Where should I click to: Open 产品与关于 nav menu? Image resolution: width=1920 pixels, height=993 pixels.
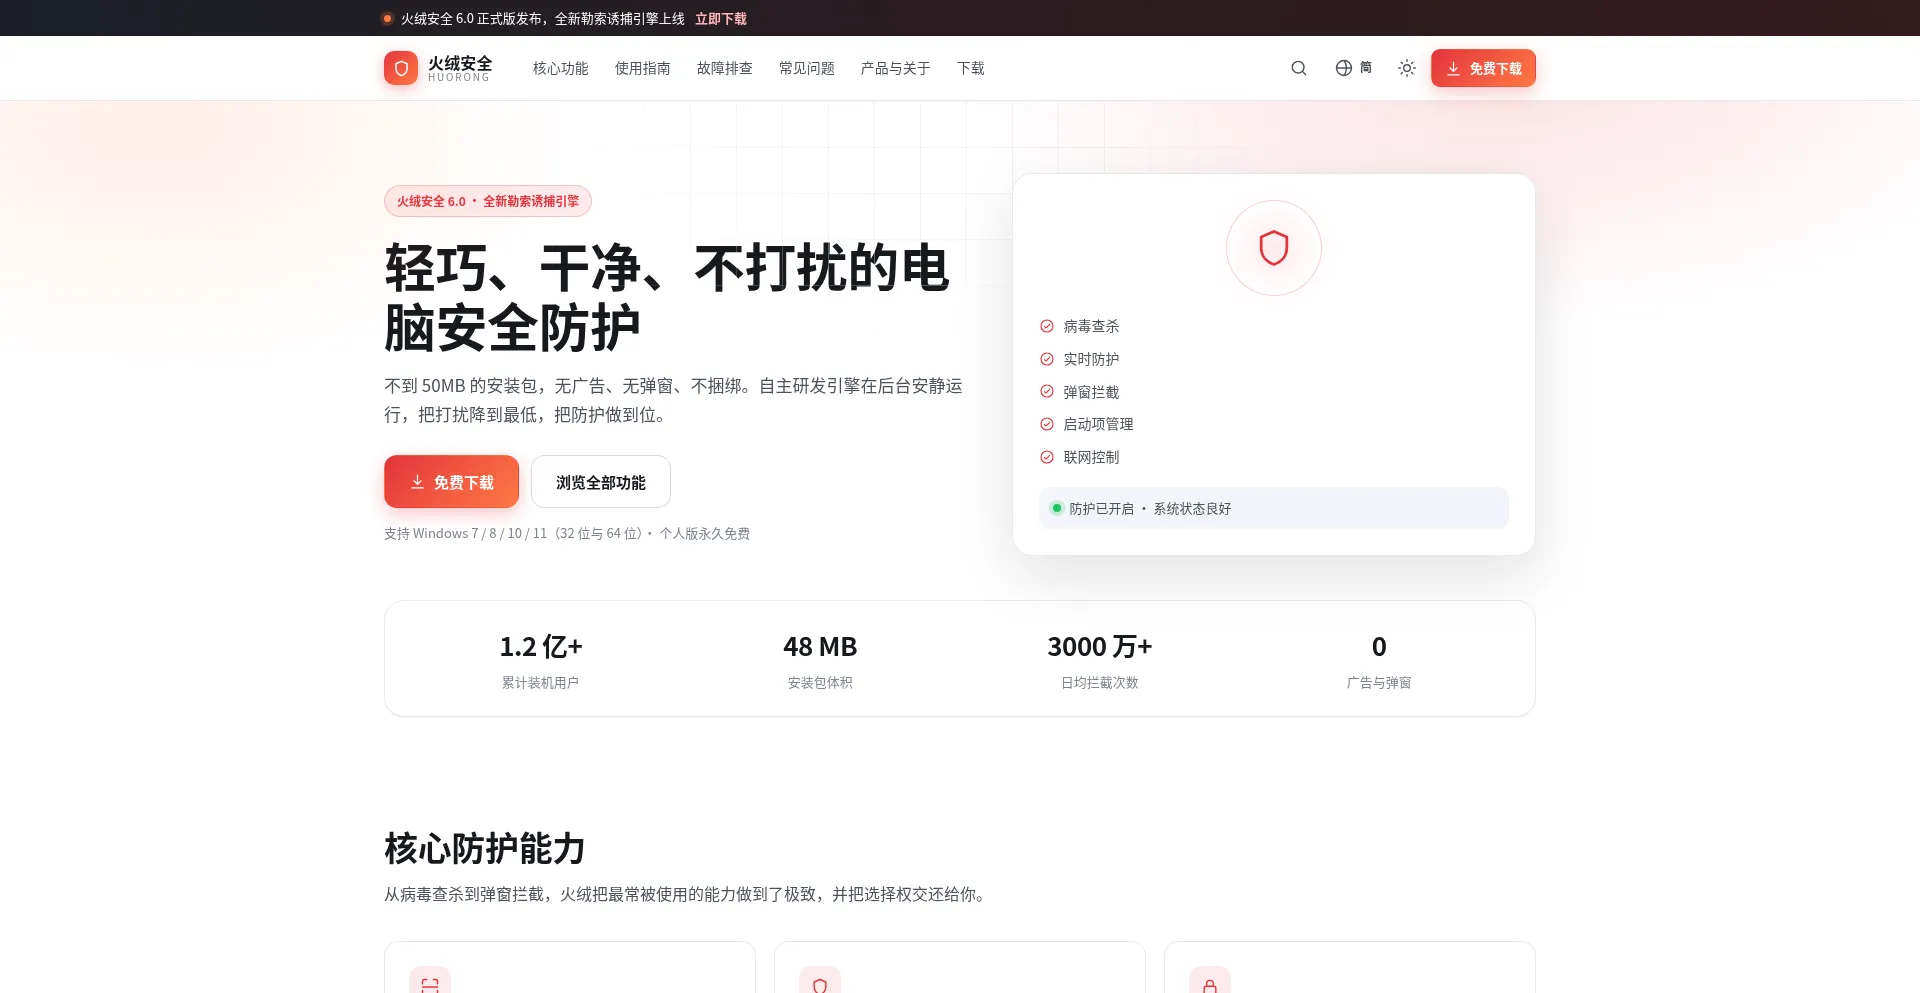tap(895, 68)
